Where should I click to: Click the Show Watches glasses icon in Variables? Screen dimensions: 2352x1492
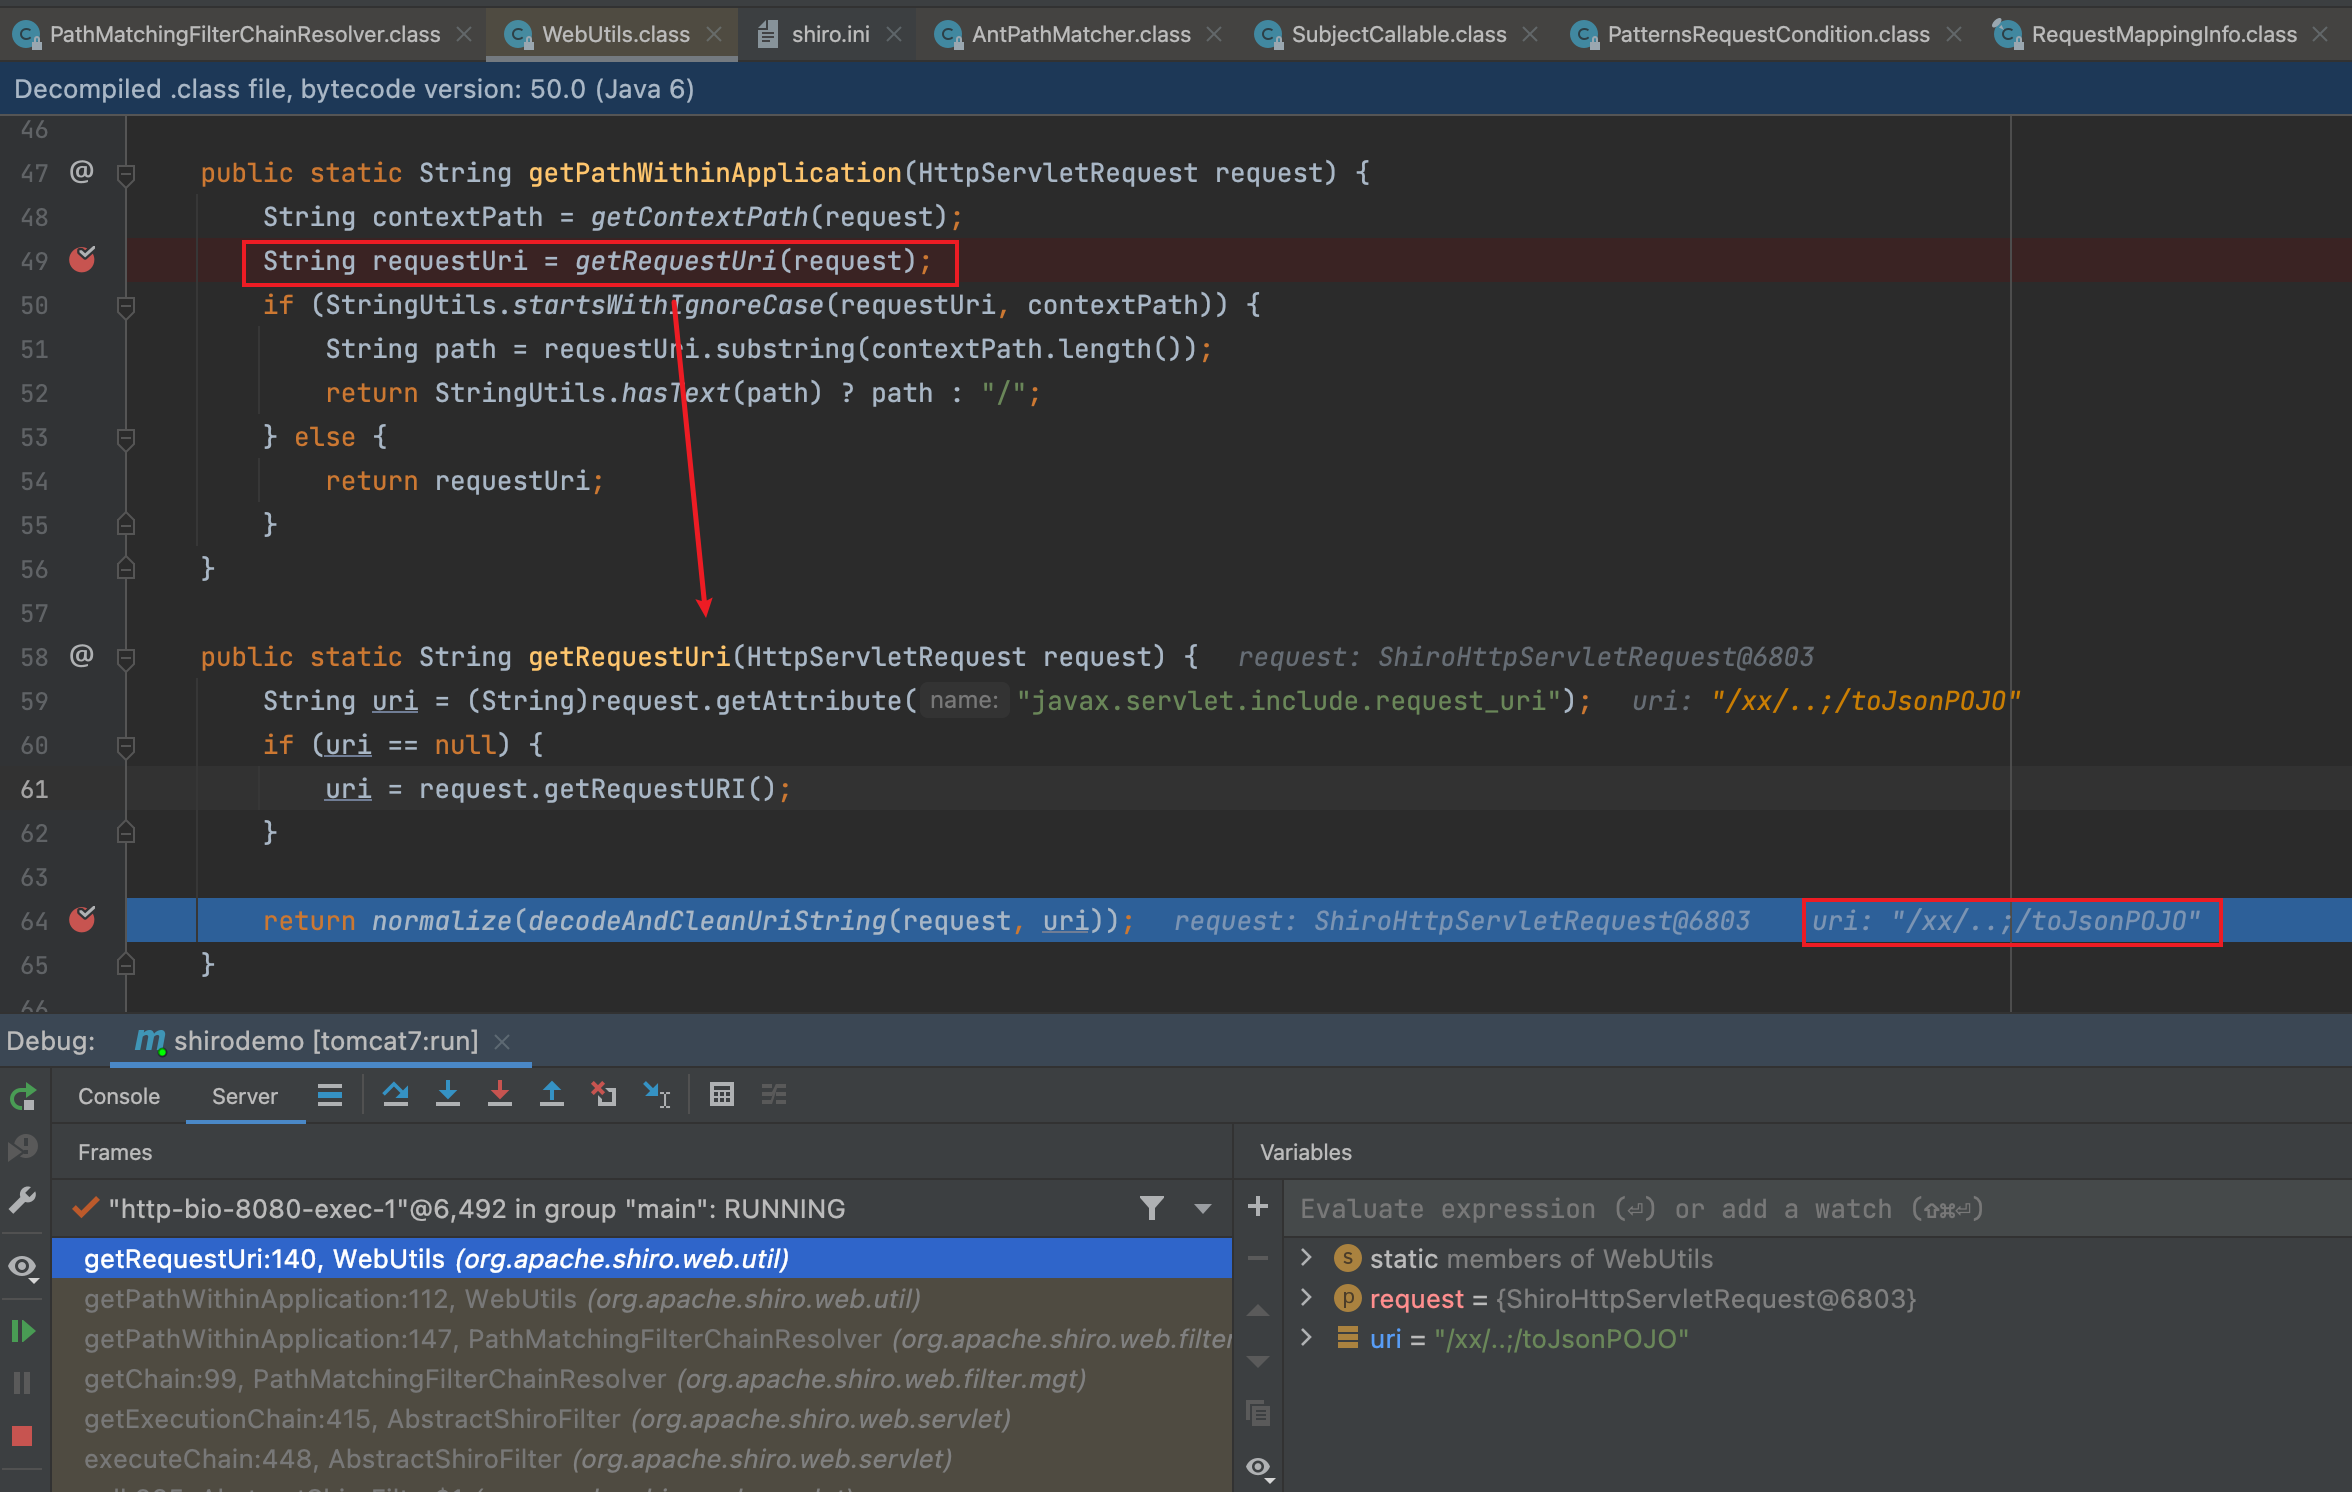(x=1258, y=1468)
